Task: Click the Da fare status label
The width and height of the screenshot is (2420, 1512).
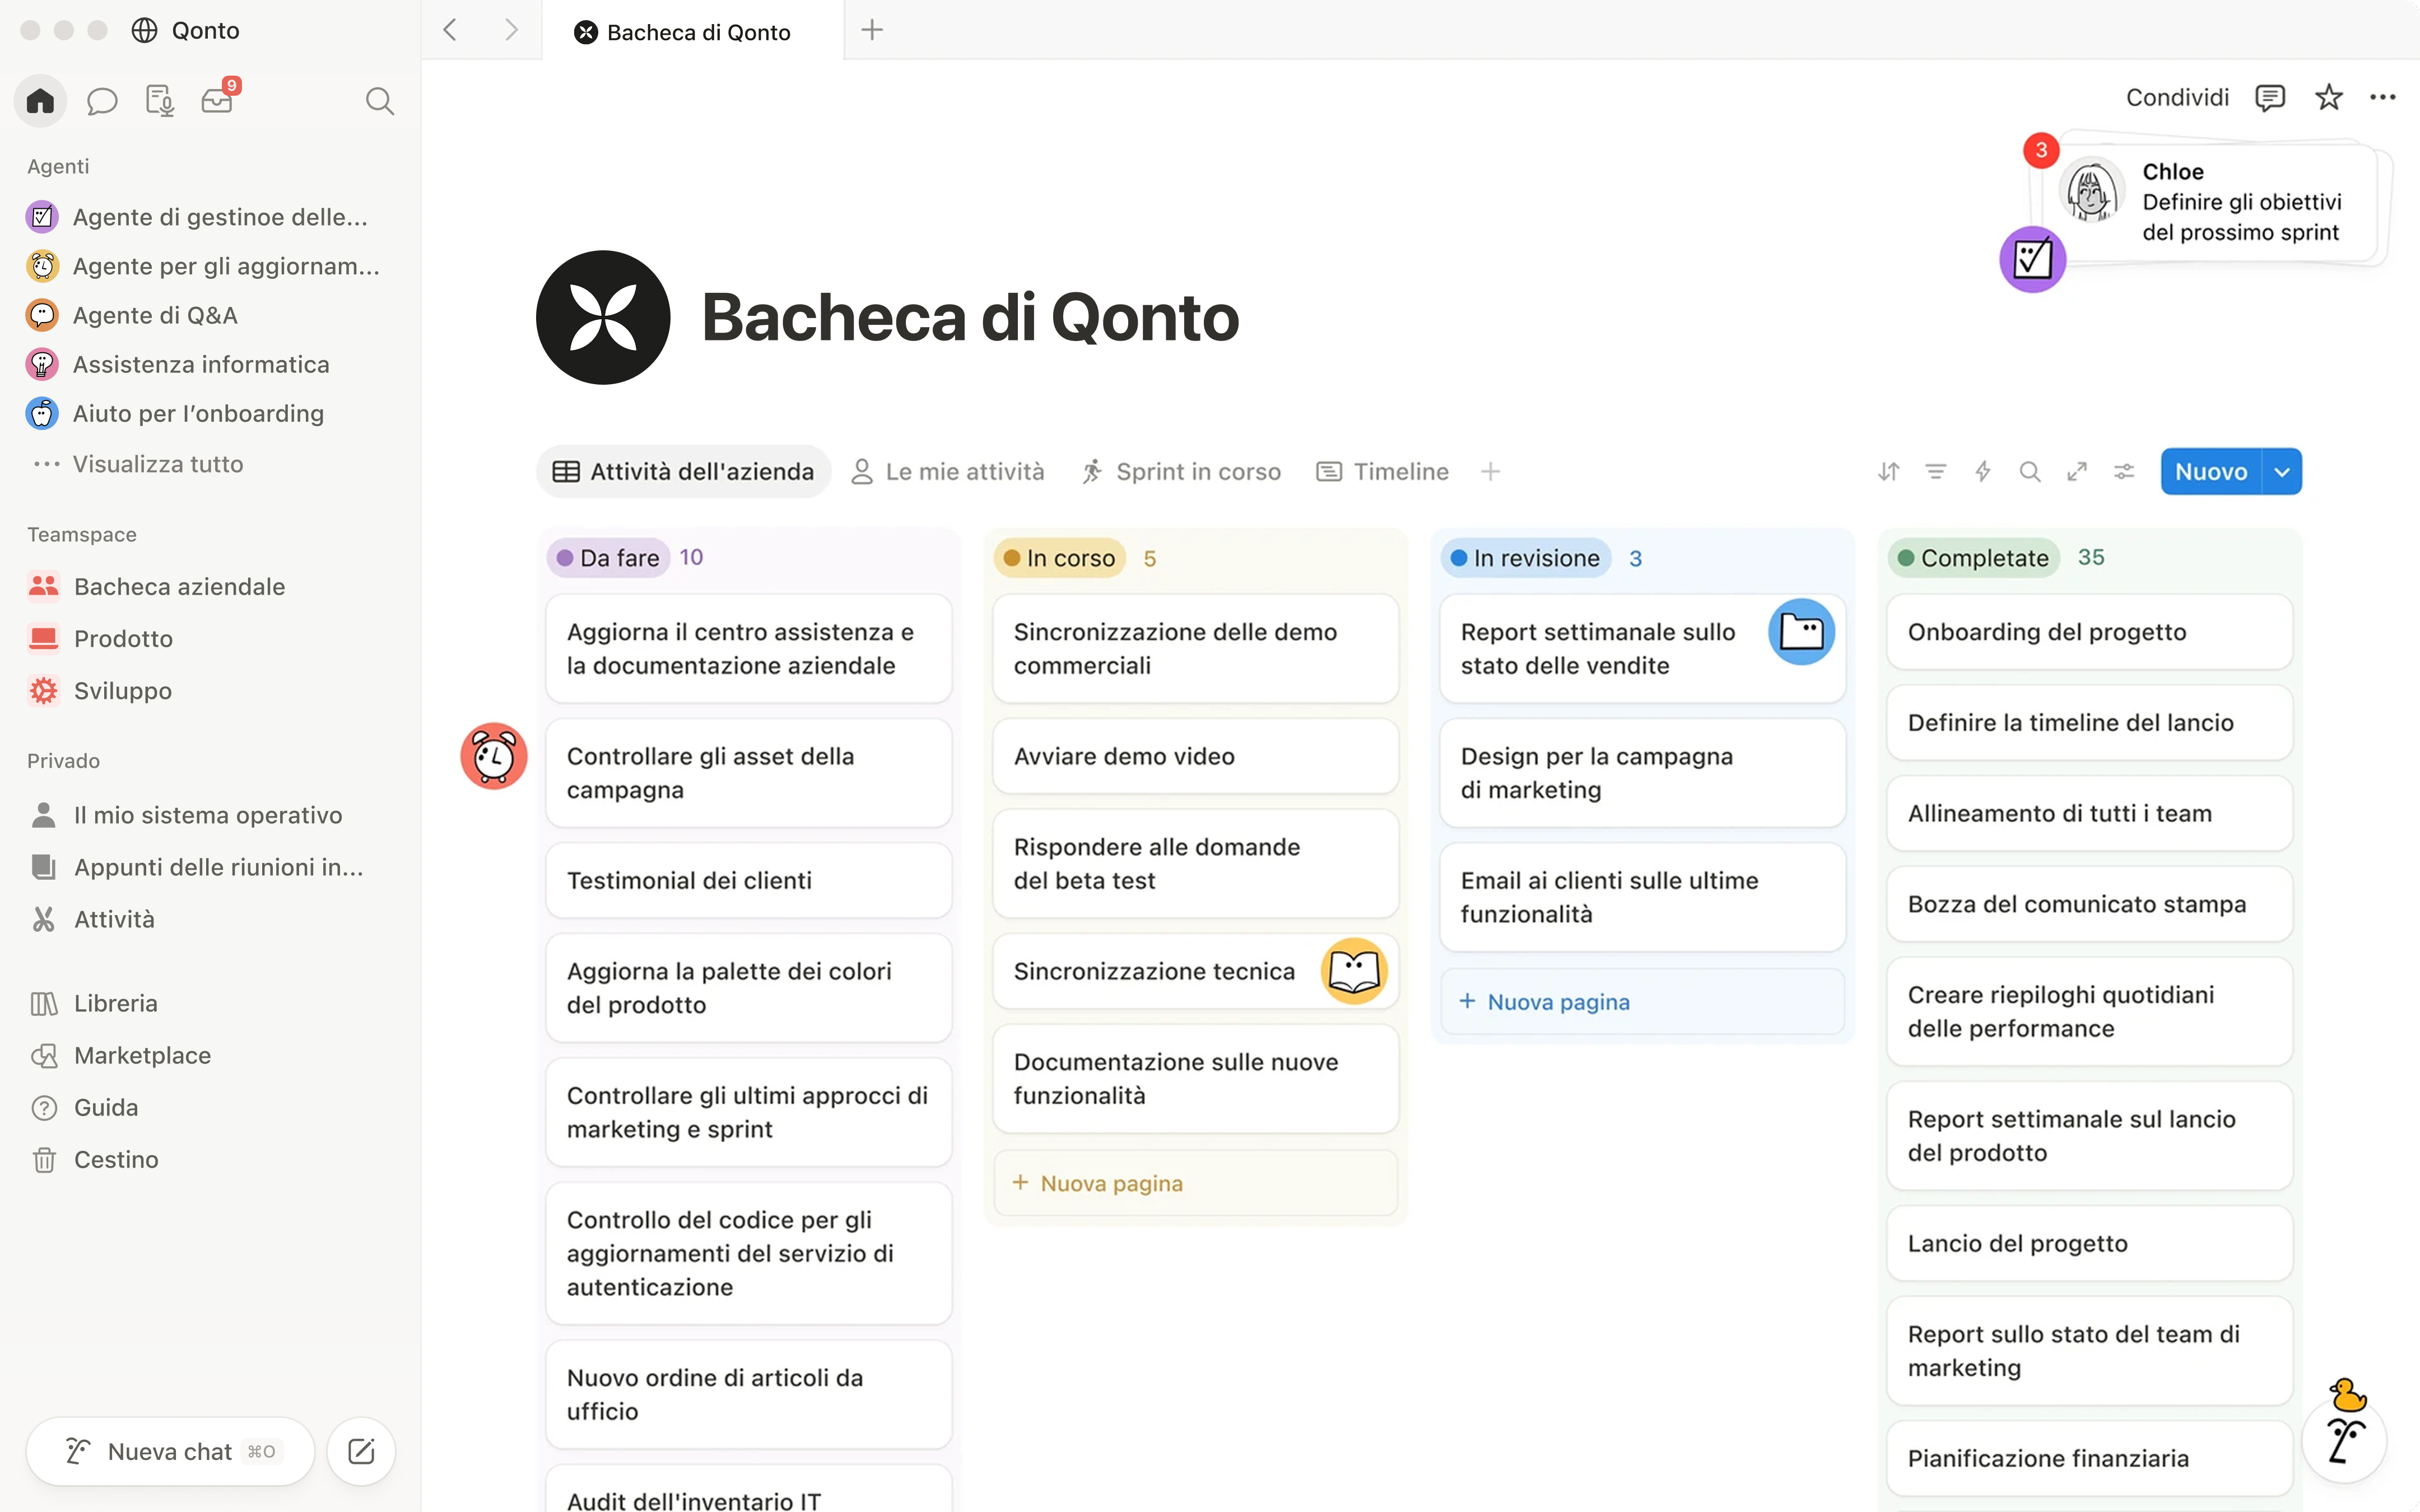Action: pos(608,558)
